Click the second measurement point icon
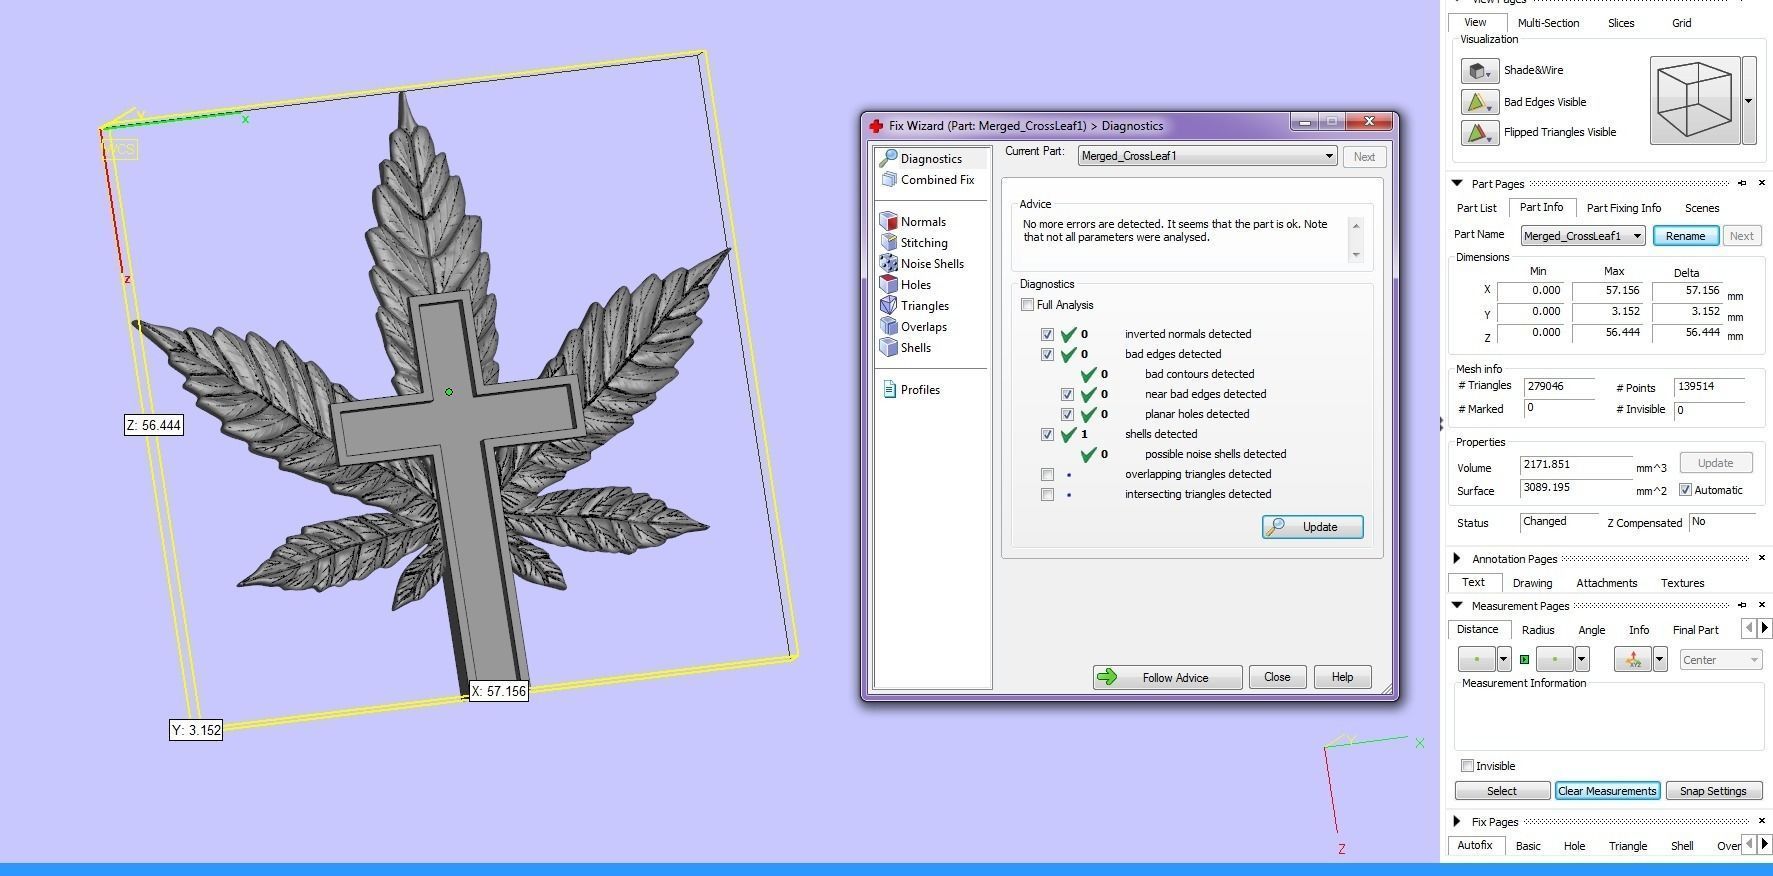Image resolution: width=1773 pixels, height=876 pixels. 1555,659
